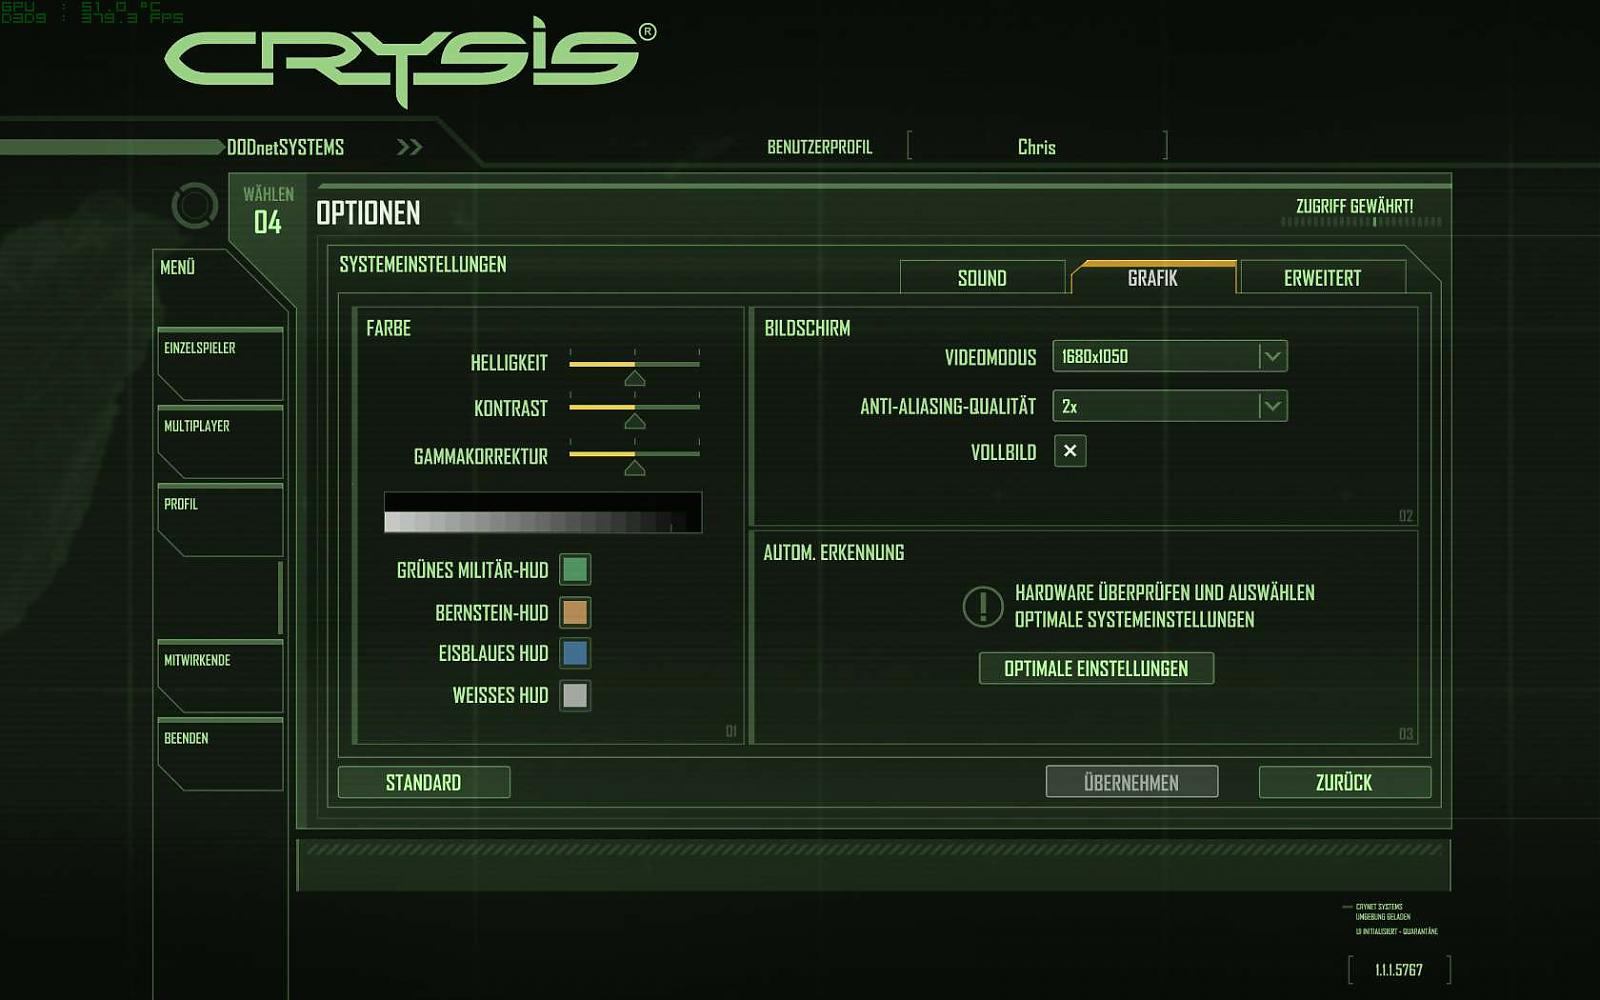
Task: Click the Kontrast slider handle
Action: [x=634, y=422]
